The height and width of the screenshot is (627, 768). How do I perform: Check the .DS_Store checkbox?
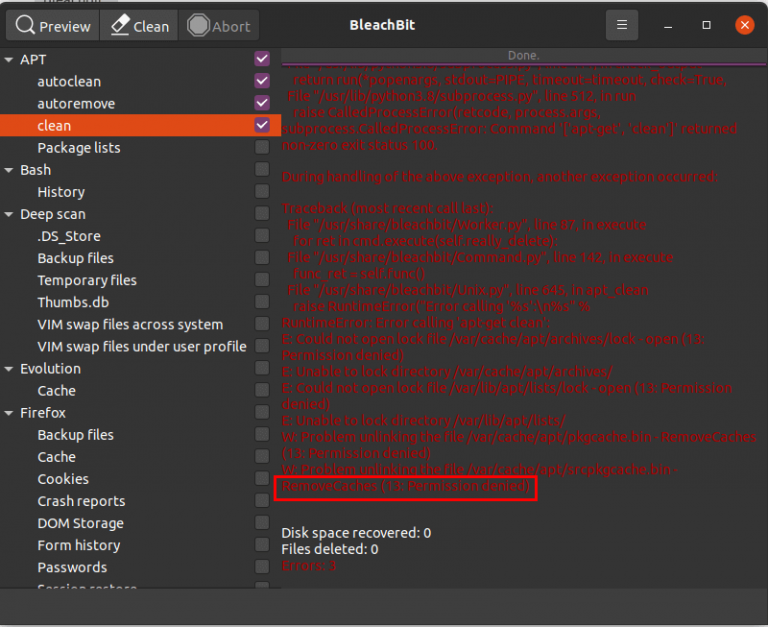[262, 236]
